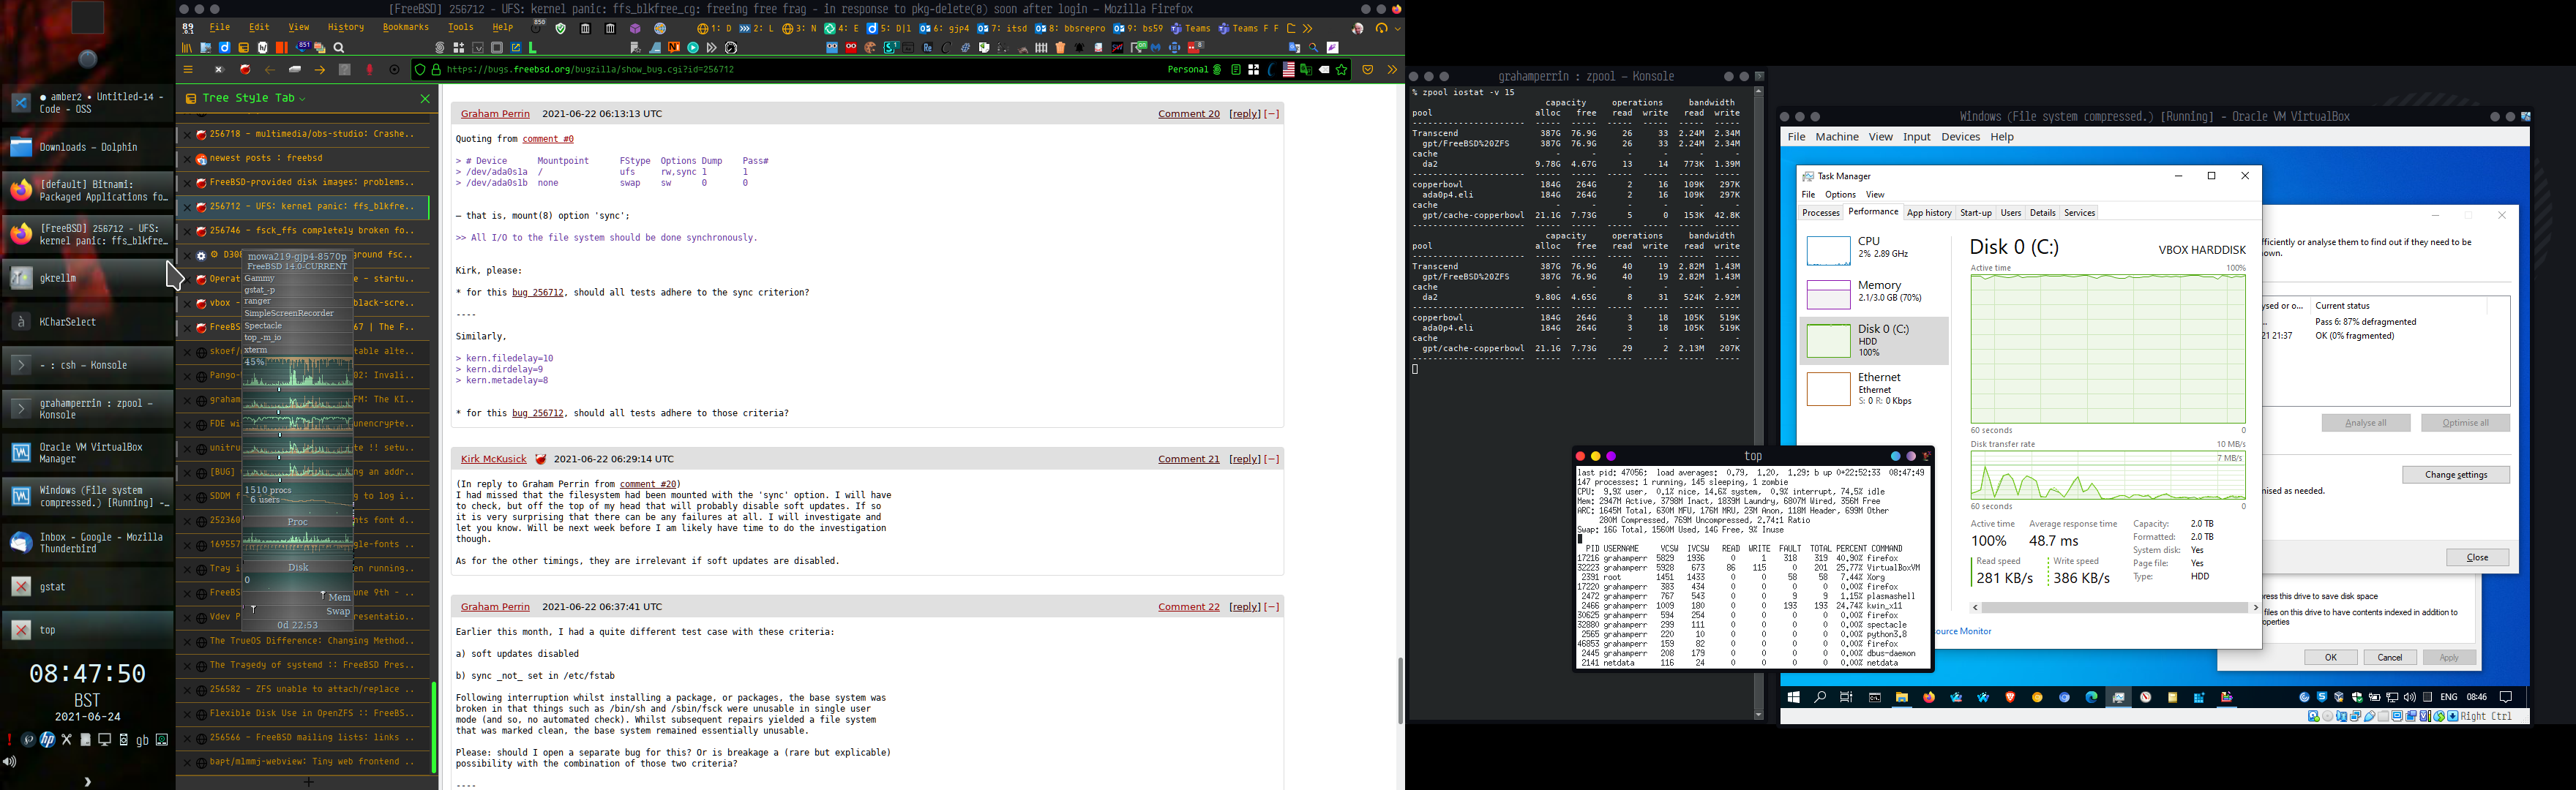
Task: Open the Kirk McKusick author link
Action: pyautogui.click(x=493, y=459)
